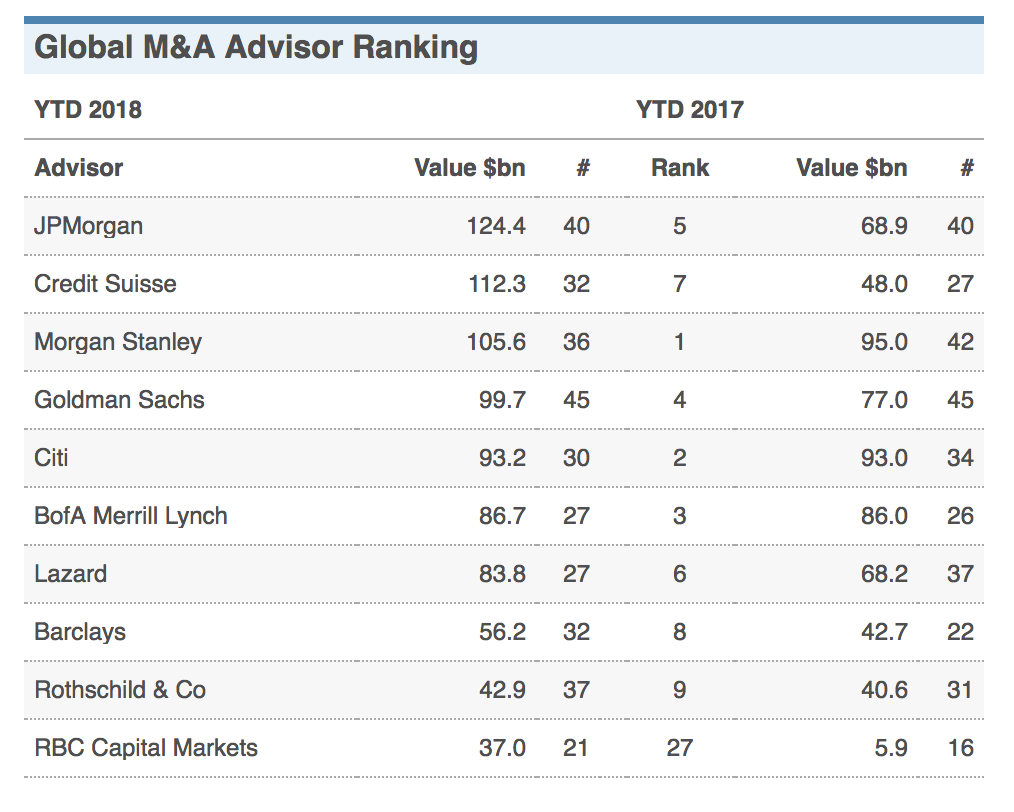Click the Rank column header
The width and height of the screenshot is (1014, 812).
pos(680,168)
